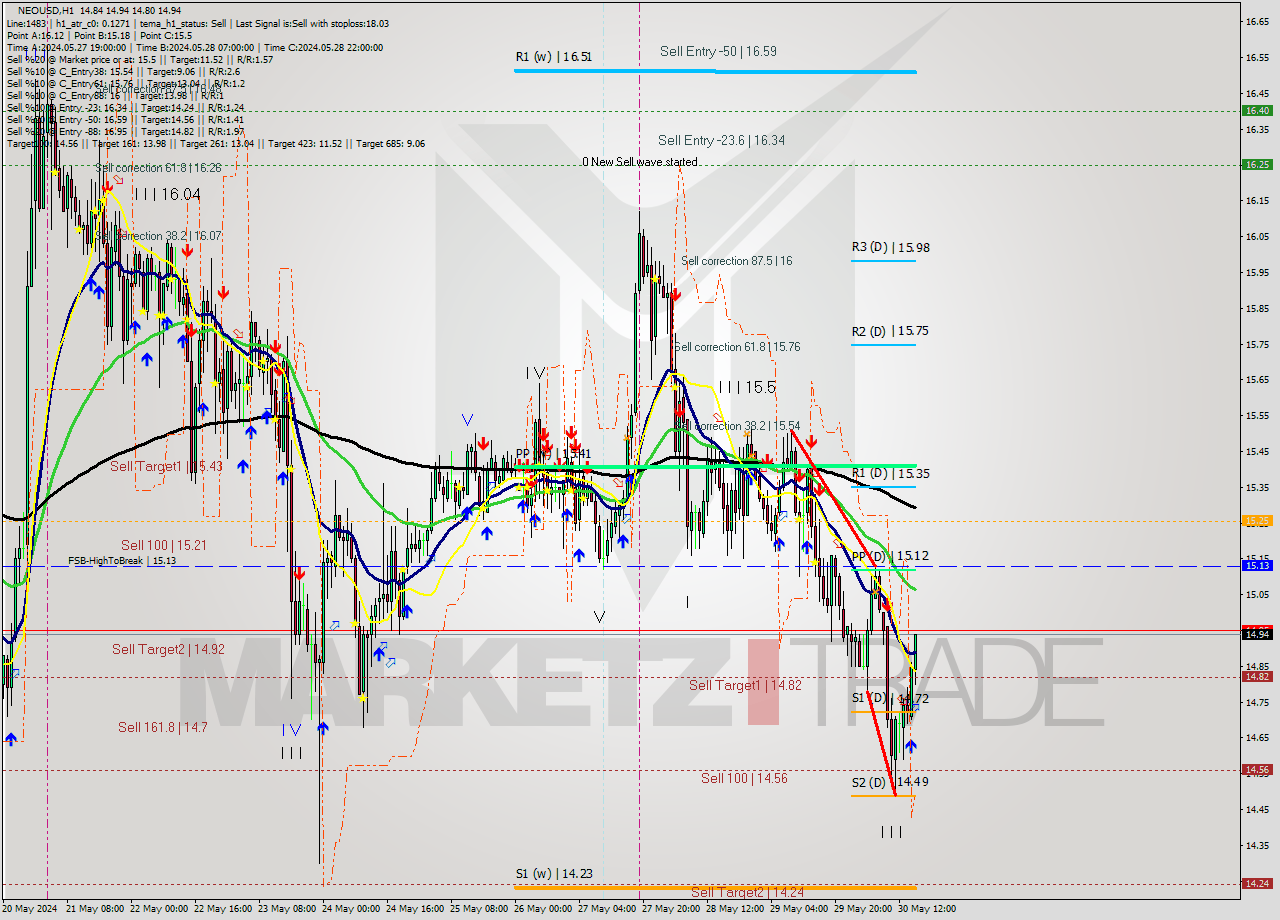Click the current price 14.94 tag

tap(1256, 633)
